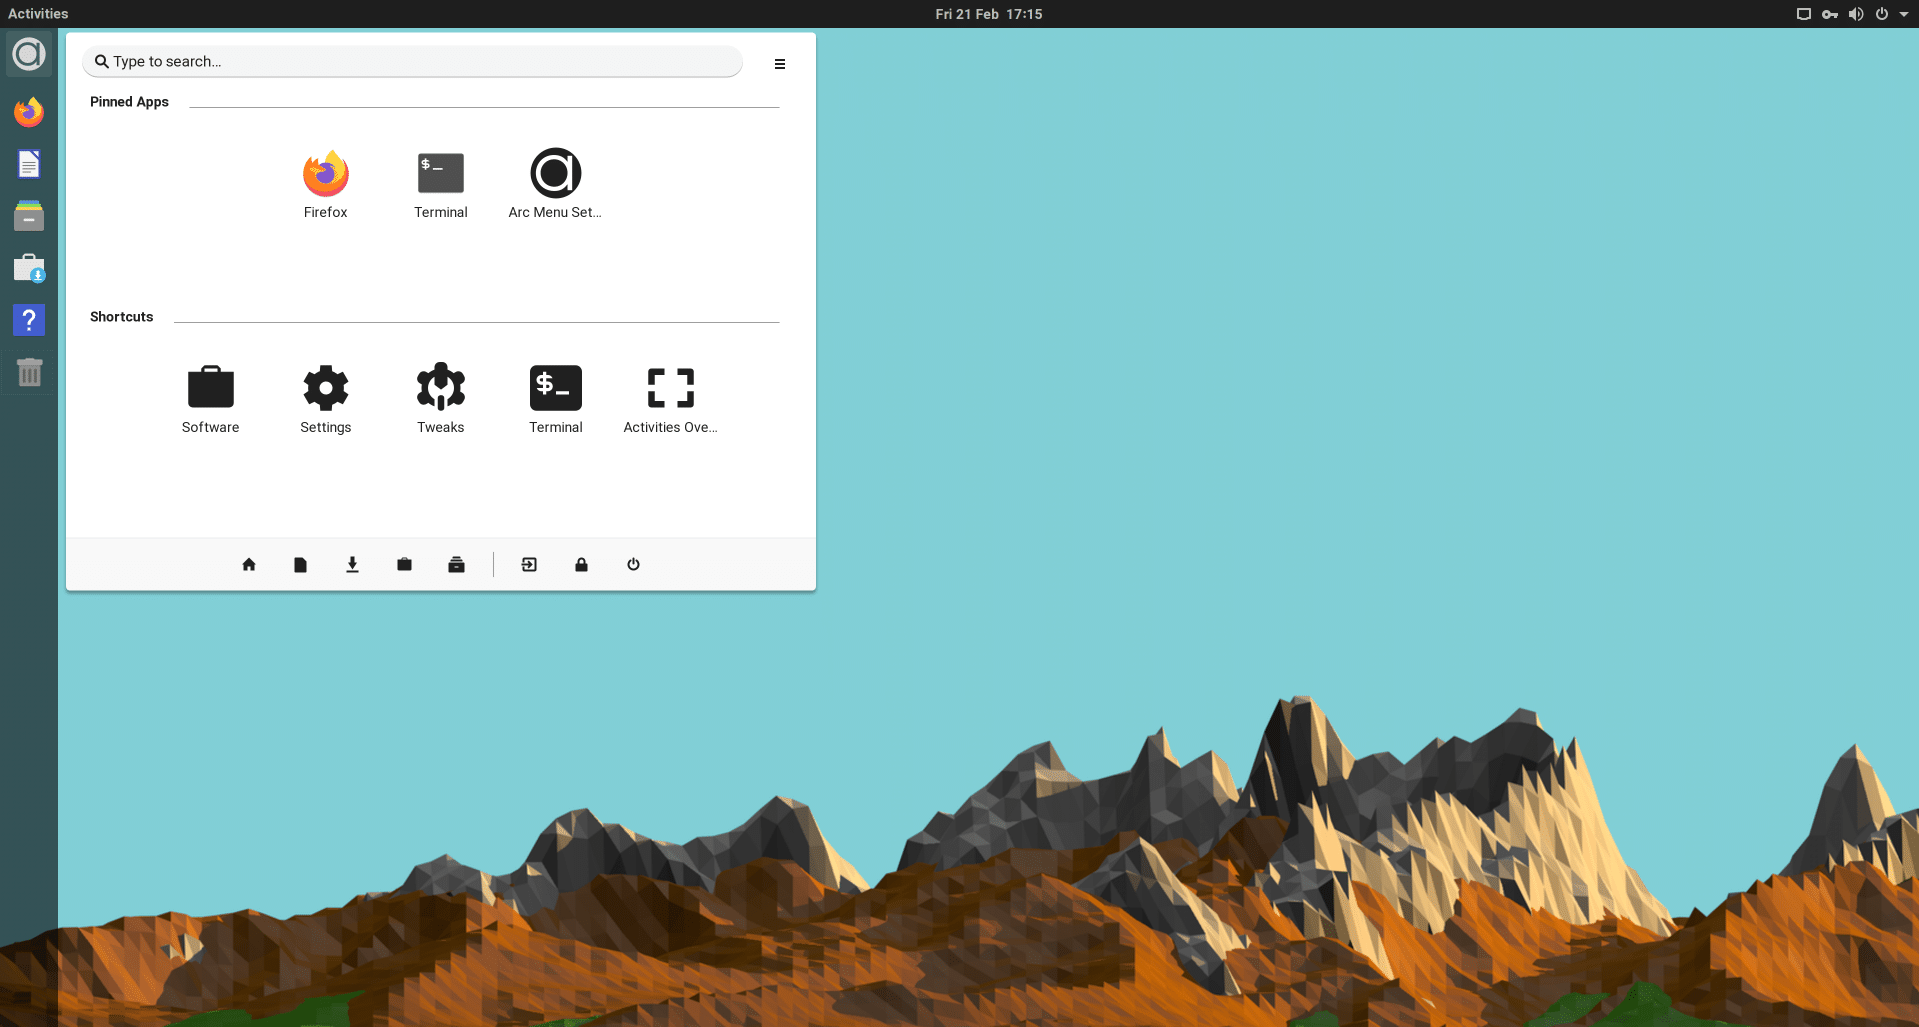This screenshot has width=1919, height=1027.
Task: Open Arc Menu Settings pinned app
Action: pos(555,185)
